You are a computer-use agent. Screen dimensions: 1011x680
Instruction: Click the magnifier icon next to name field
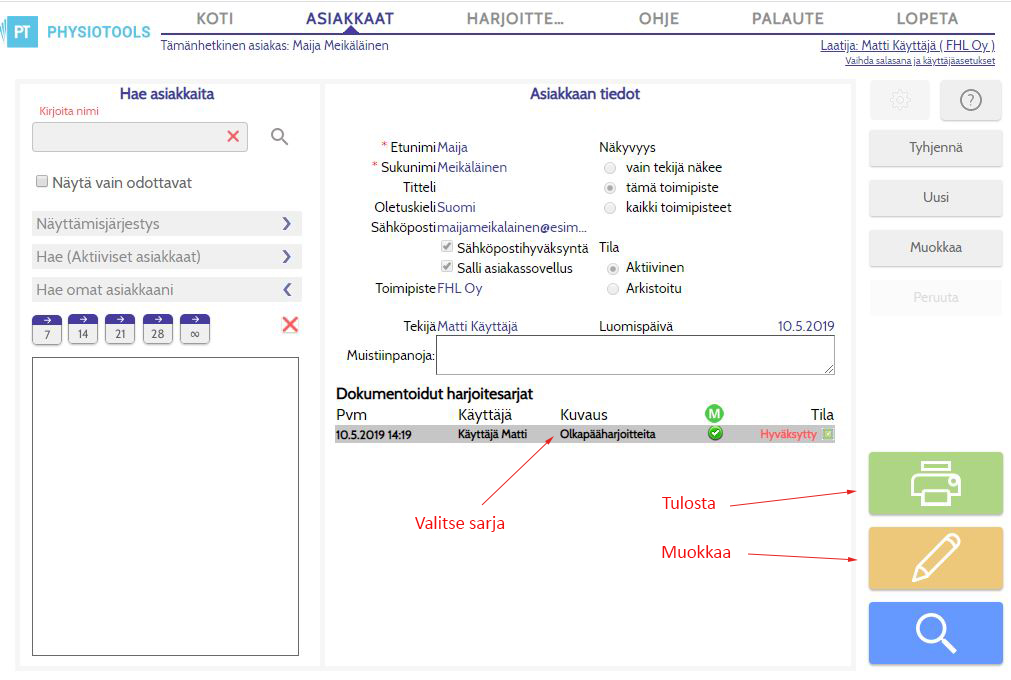pos(279,137)
